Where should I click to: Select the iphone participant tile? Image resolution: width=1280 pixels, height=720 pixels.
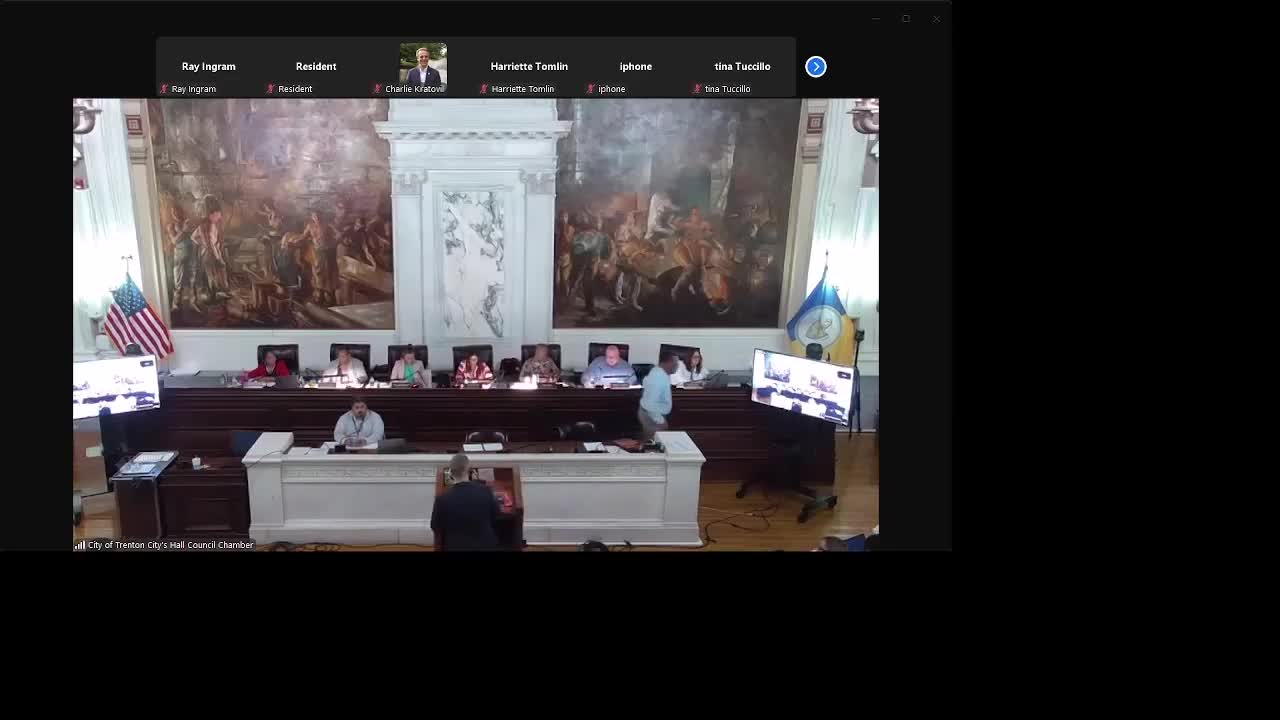636,67
